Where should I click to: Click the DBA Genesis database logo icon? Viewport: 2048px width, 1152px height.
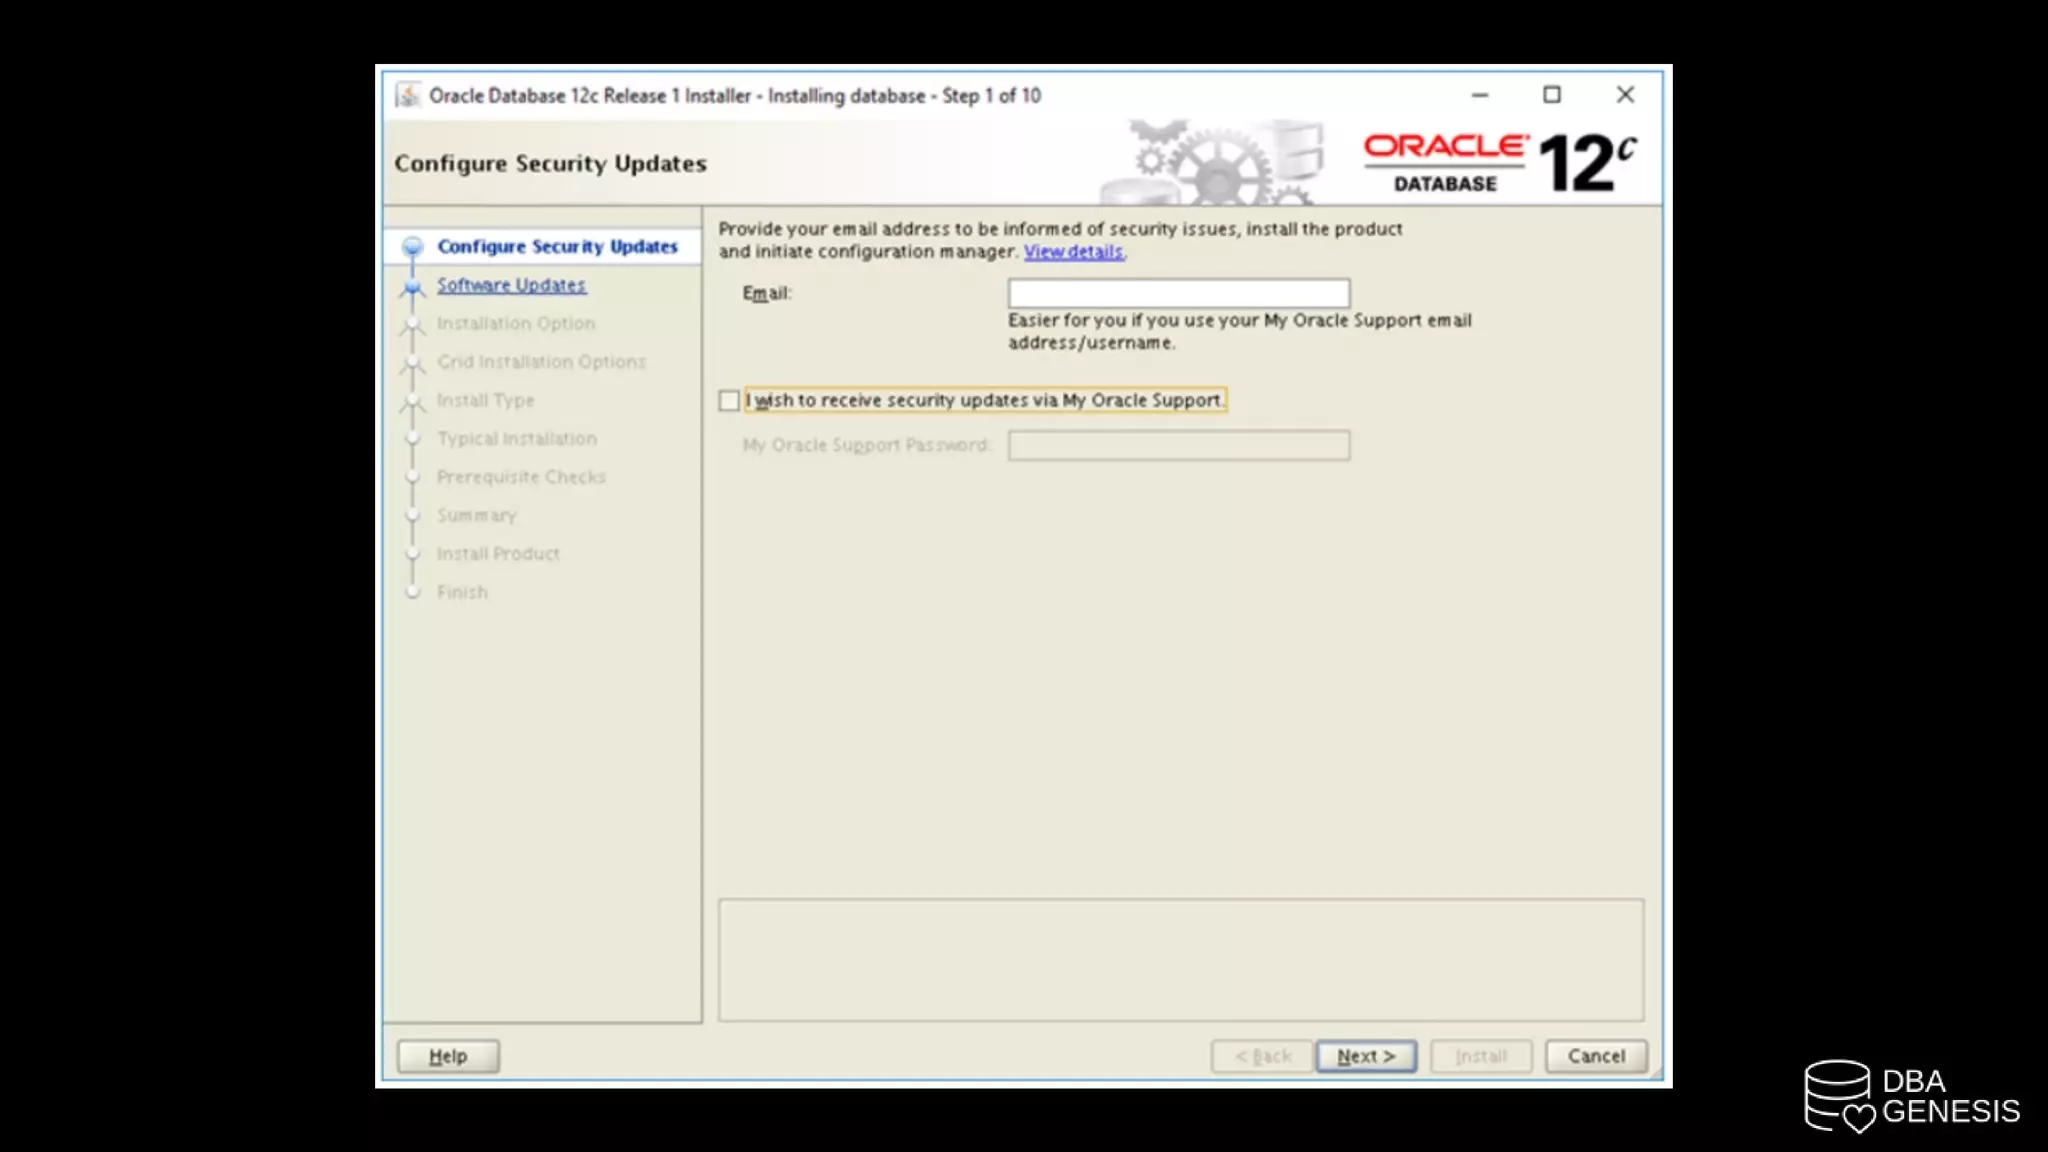[1838, 1096]
